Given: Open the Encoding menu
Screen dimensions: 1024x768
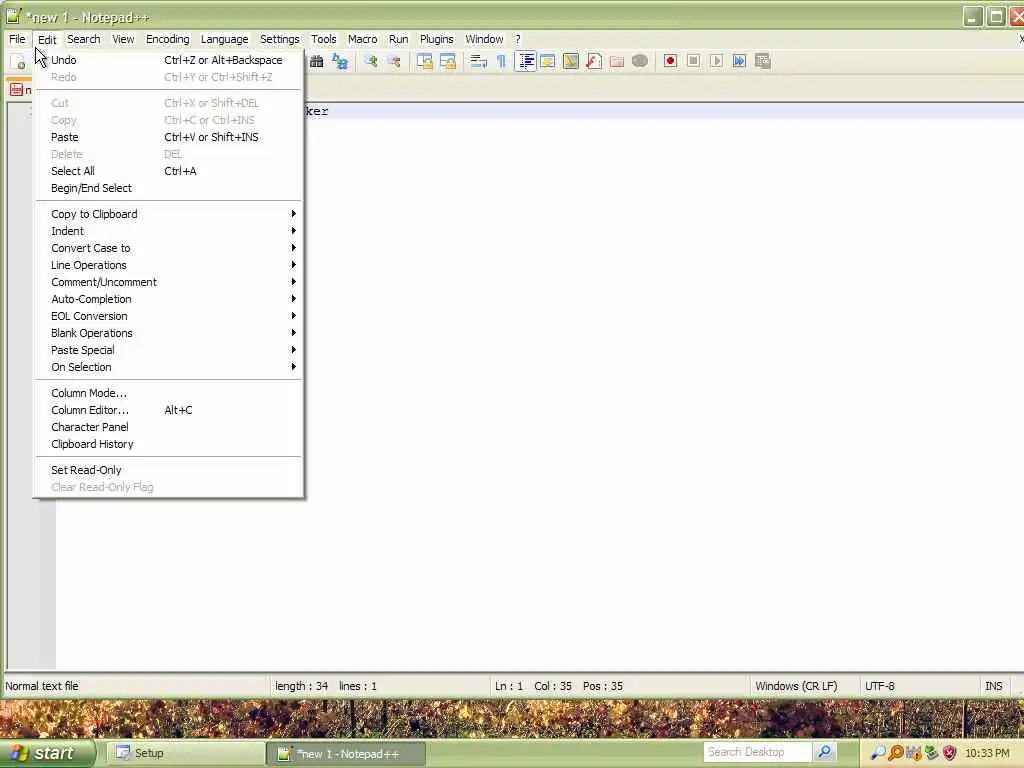Looking at the screenshot, I should tap(168, 39).
